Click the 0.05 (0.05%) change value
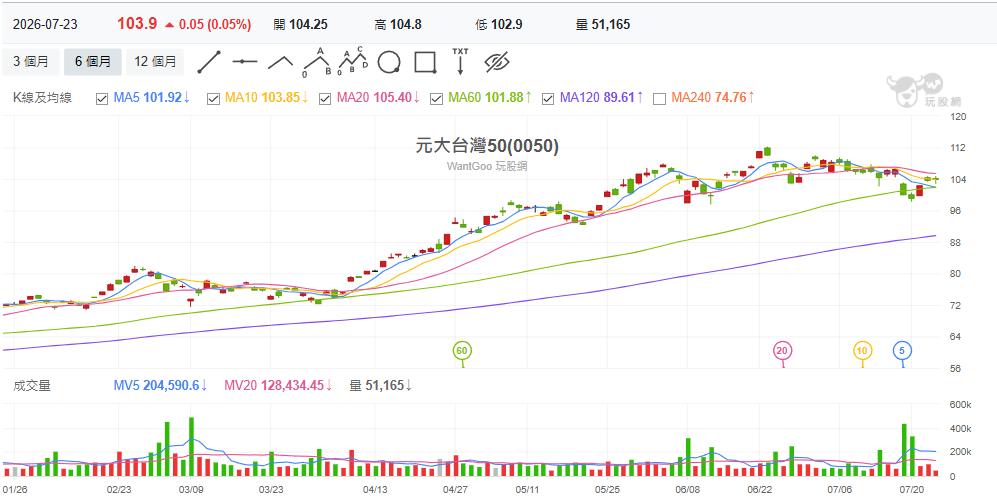Image resolution: width=997 pixels, height=502 pixels. (215, 25)
